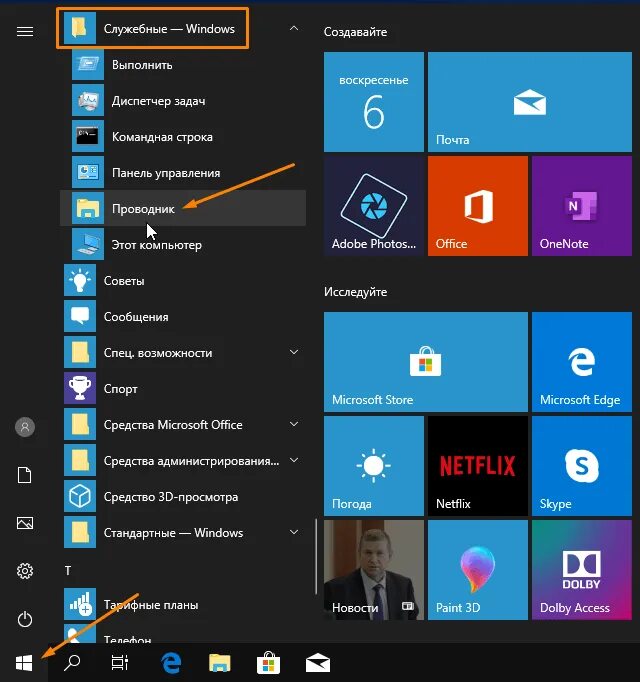Open the Netflix tile

[478, 465]
